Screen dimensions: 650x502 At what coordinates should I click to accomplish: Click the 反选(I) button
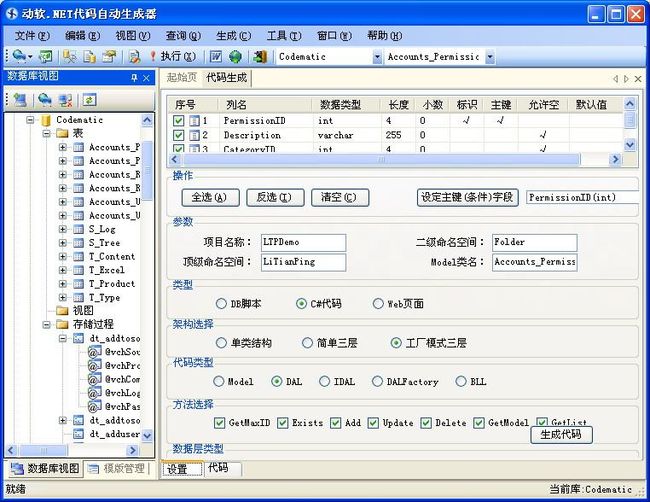point(275,197)
